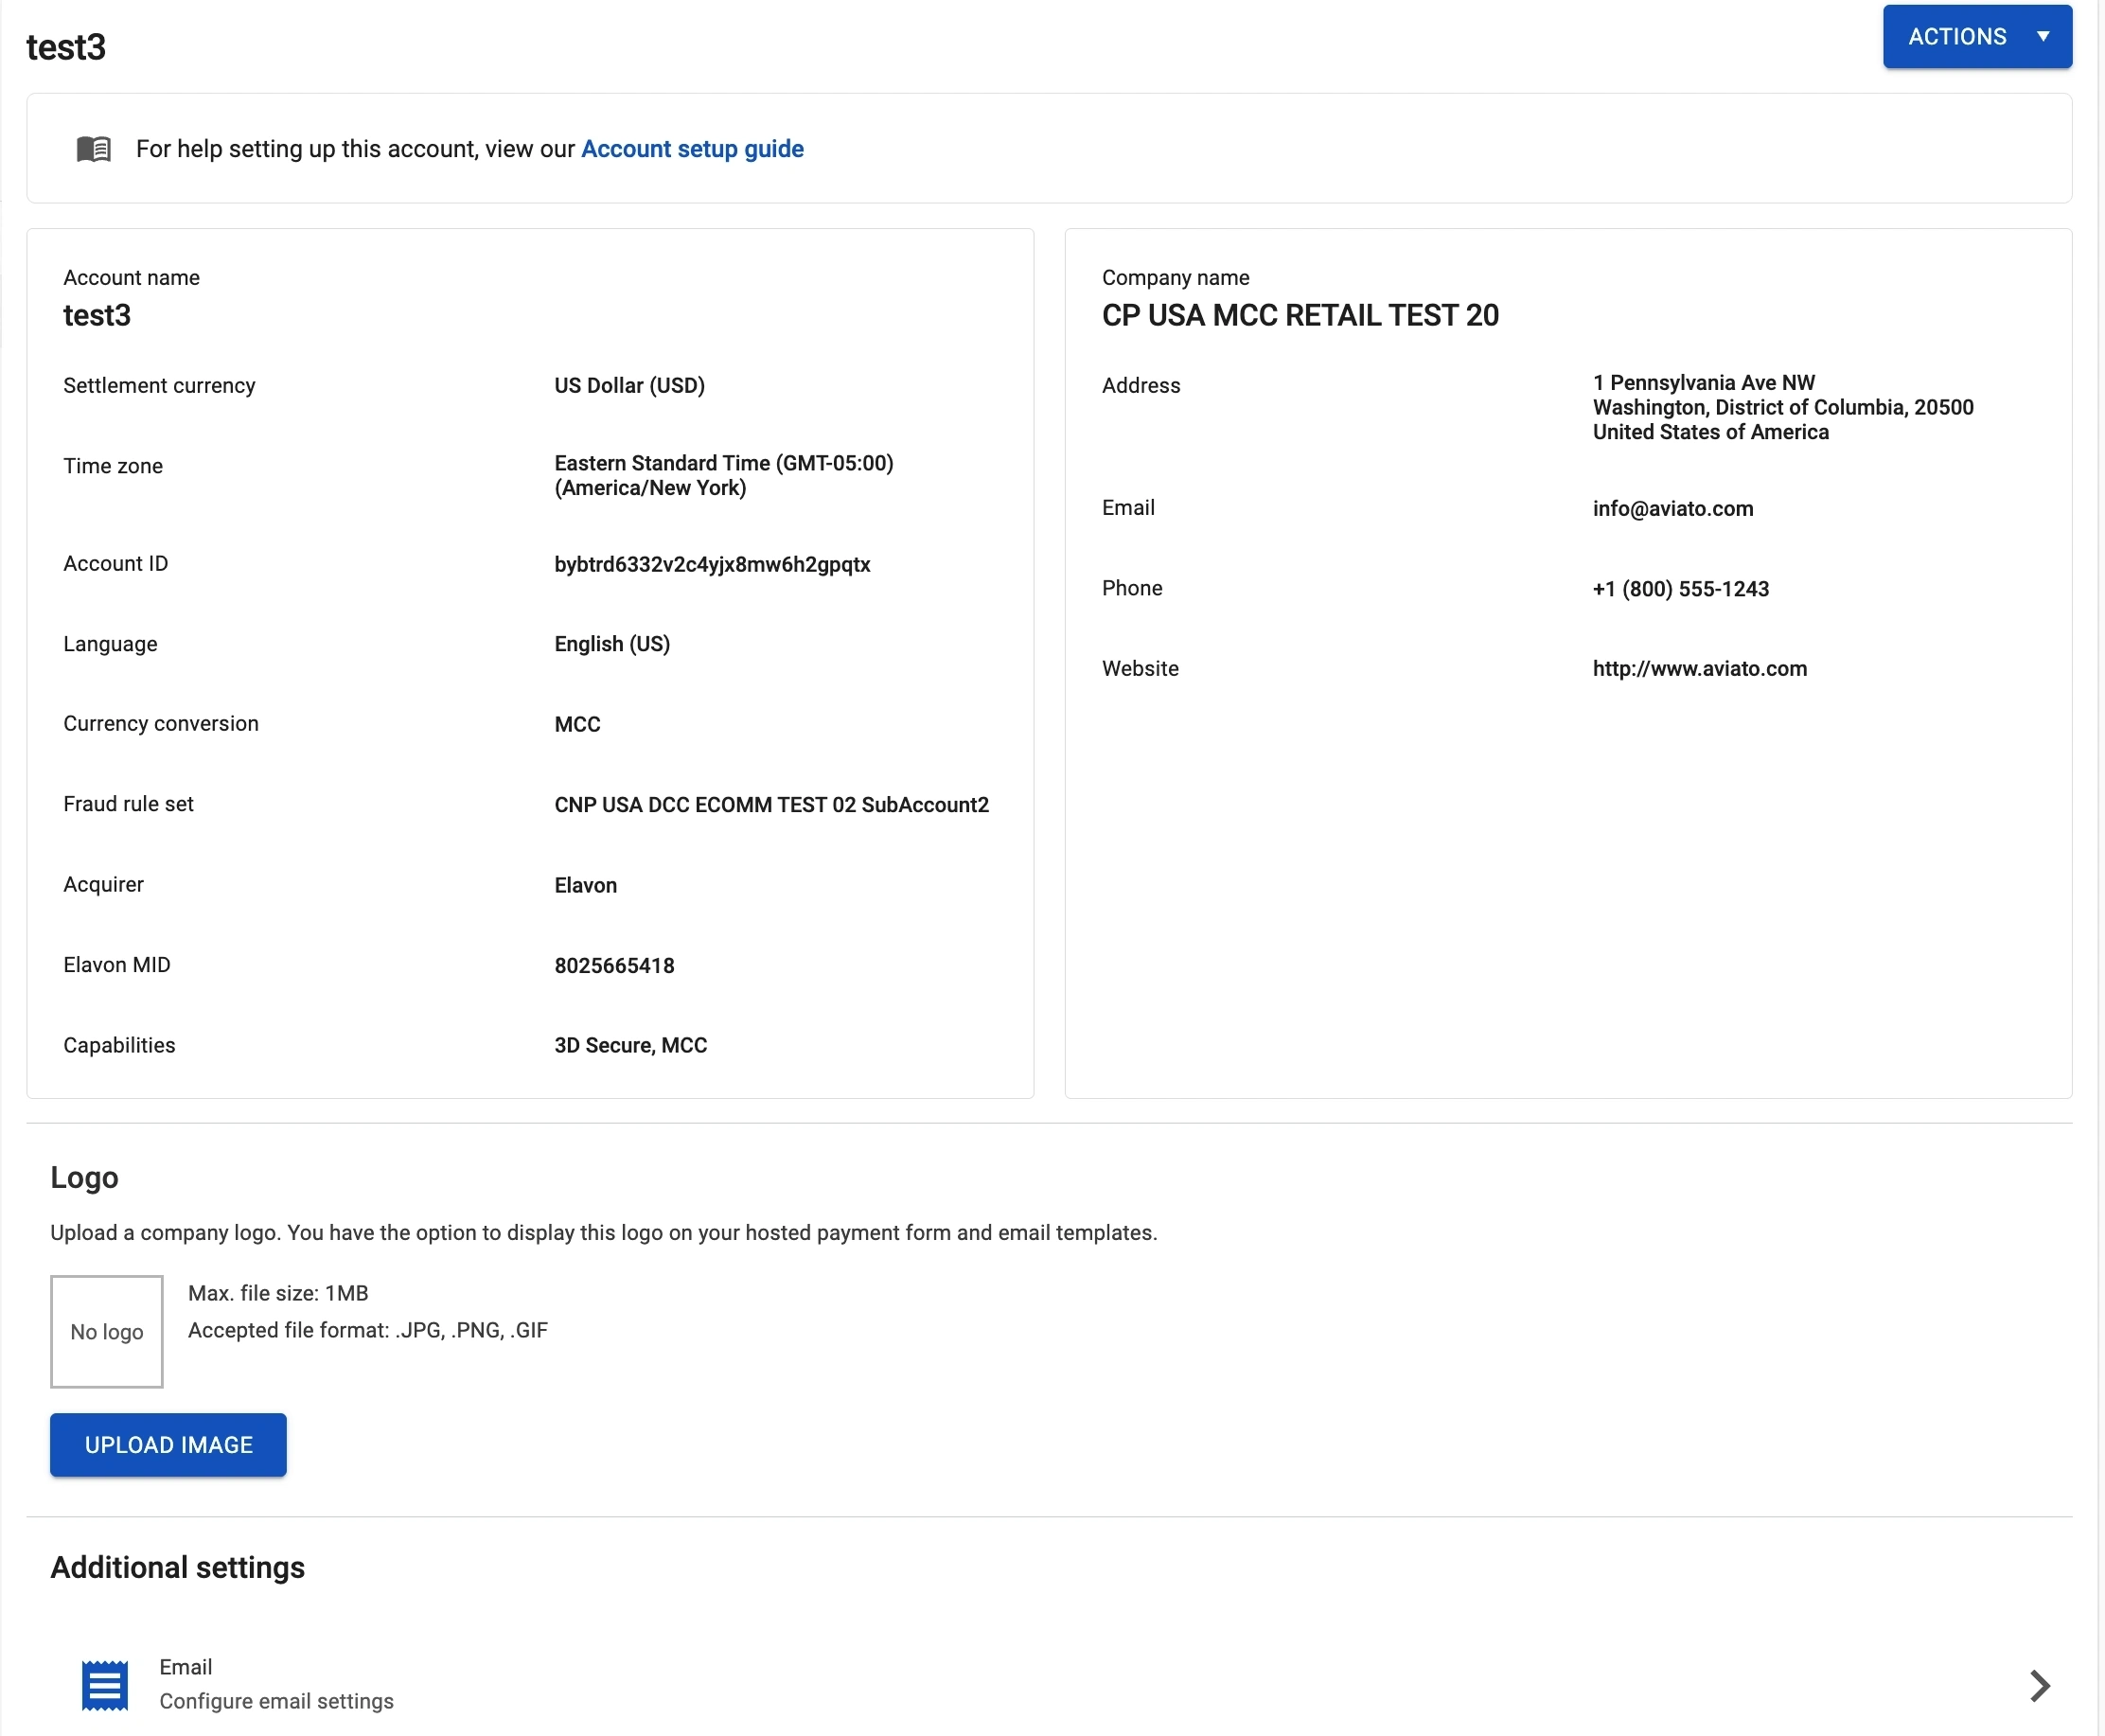Open the Account setup guide link
The width and height of the screenshot is (2105, 1736).
692,149
